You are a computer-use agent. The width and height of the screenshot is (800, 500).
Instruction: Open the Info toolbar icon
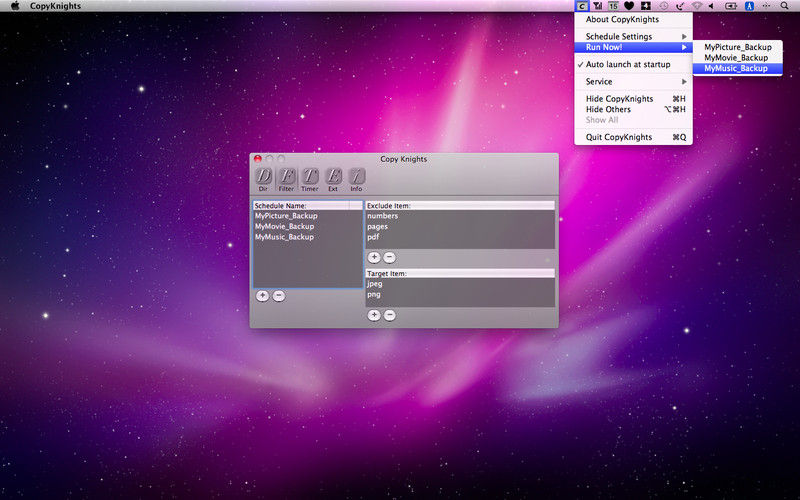pyautogui.click(x=356, y=179)
